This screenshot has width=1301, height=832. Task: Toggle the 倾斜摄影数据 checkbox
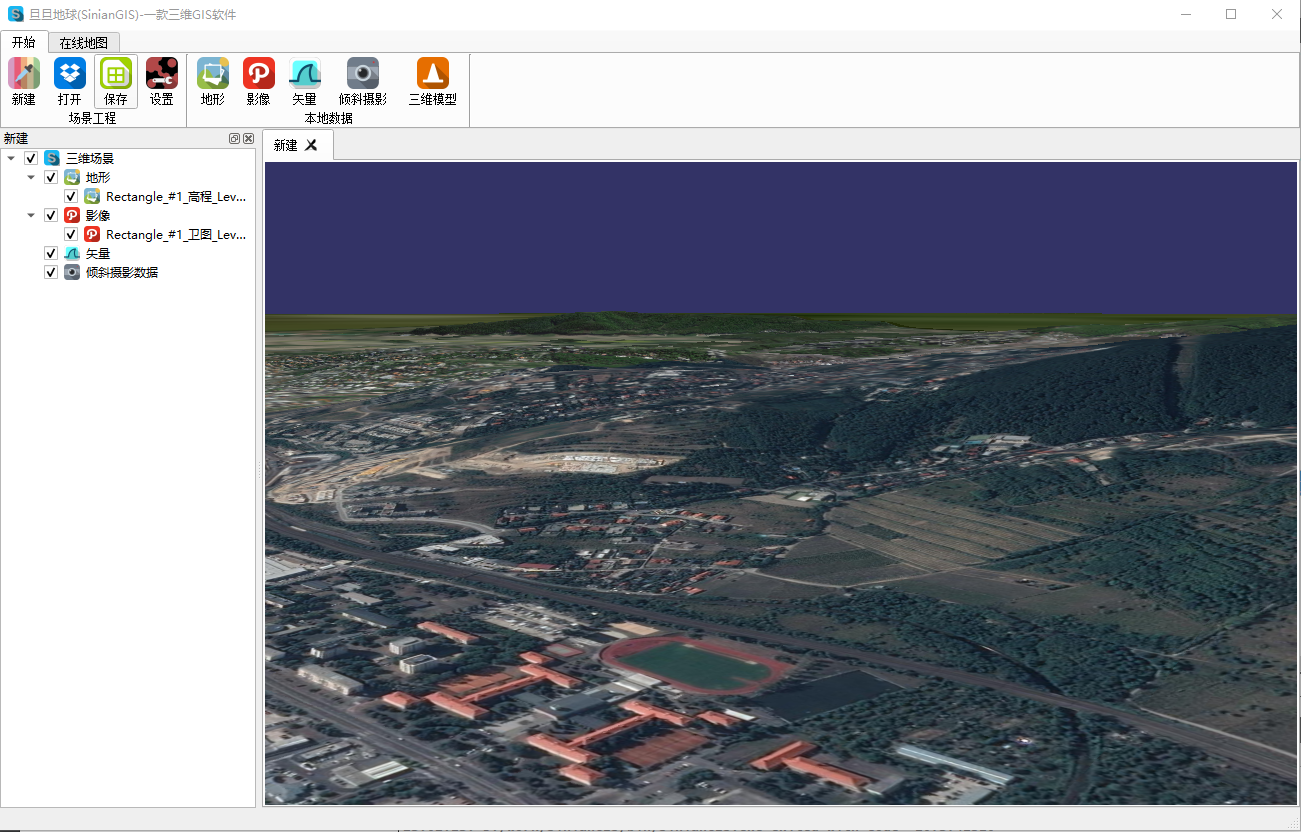tap(51, 272)
